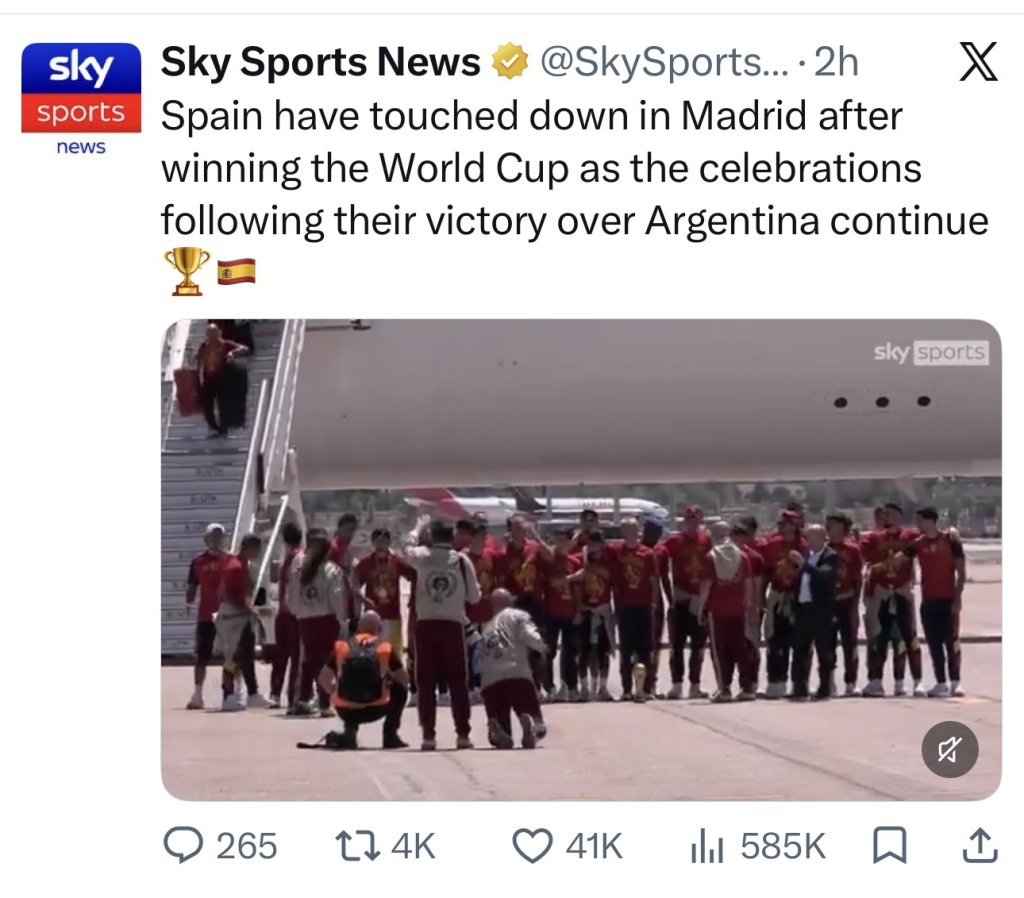
Task: Like the tweet with the heart icon
Action: (532, 846)
